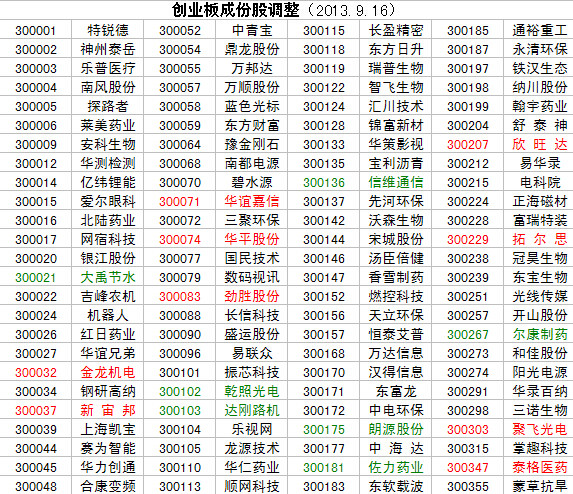Click the cell 通裕重工

[x=540, y=30]
